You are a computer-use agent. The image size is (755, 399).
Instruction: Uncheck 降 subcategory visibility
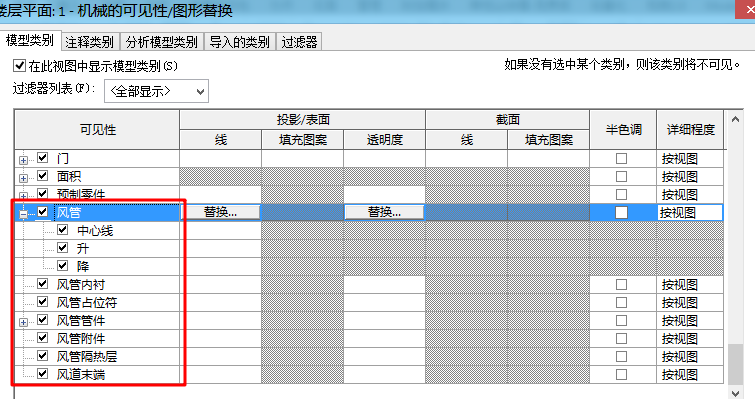pos(63,265)
